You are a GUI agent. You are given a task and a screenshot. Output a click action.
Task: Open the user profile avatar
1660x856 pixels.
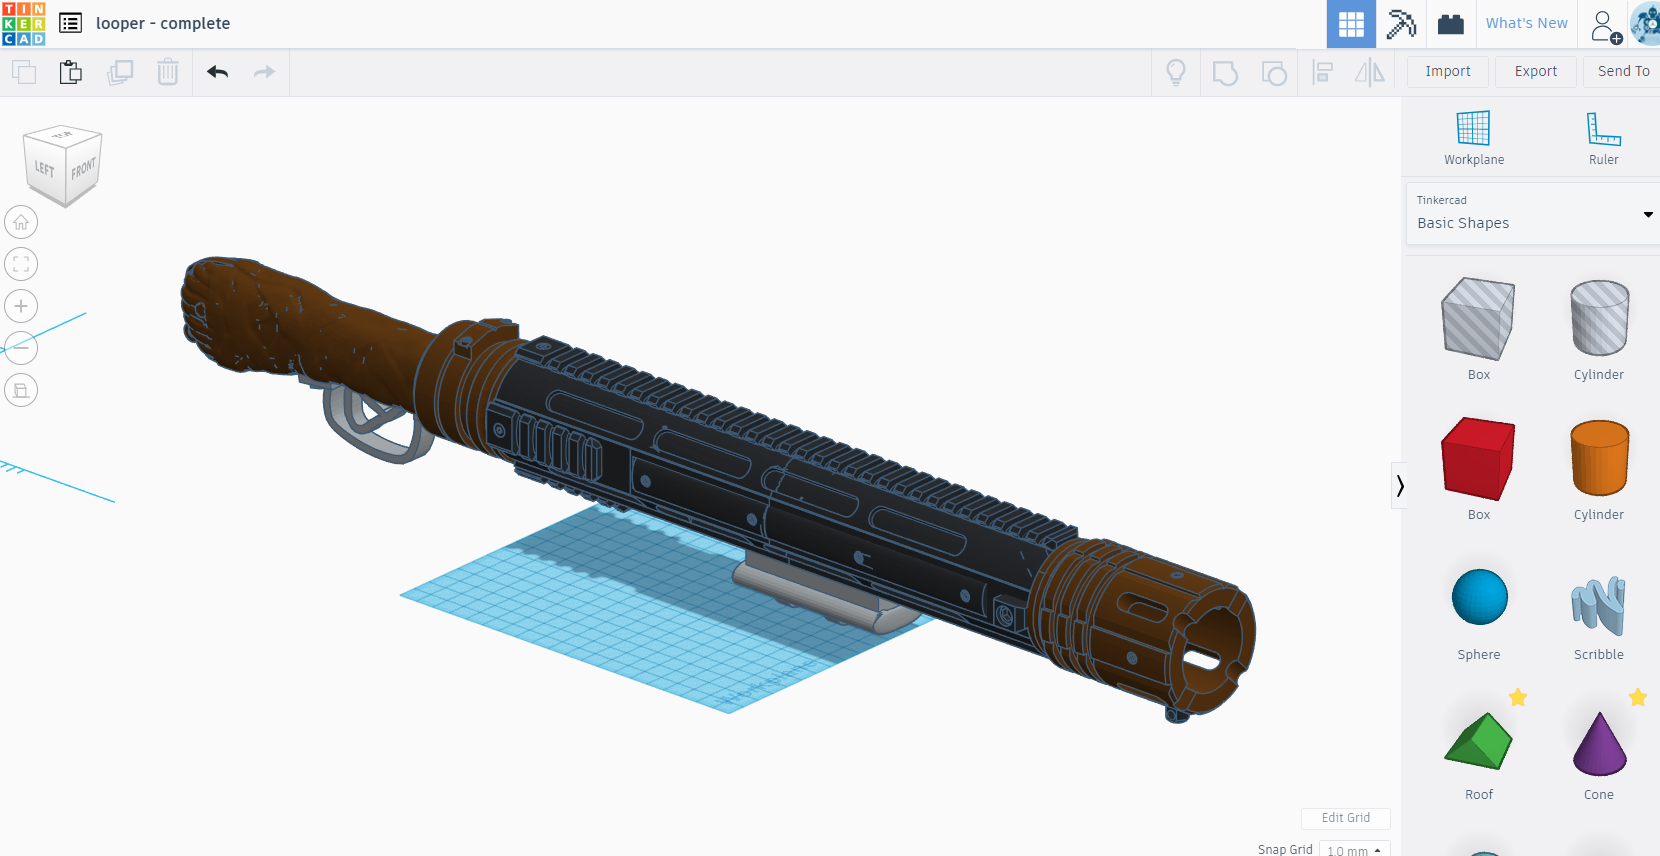coord(1645,24)
